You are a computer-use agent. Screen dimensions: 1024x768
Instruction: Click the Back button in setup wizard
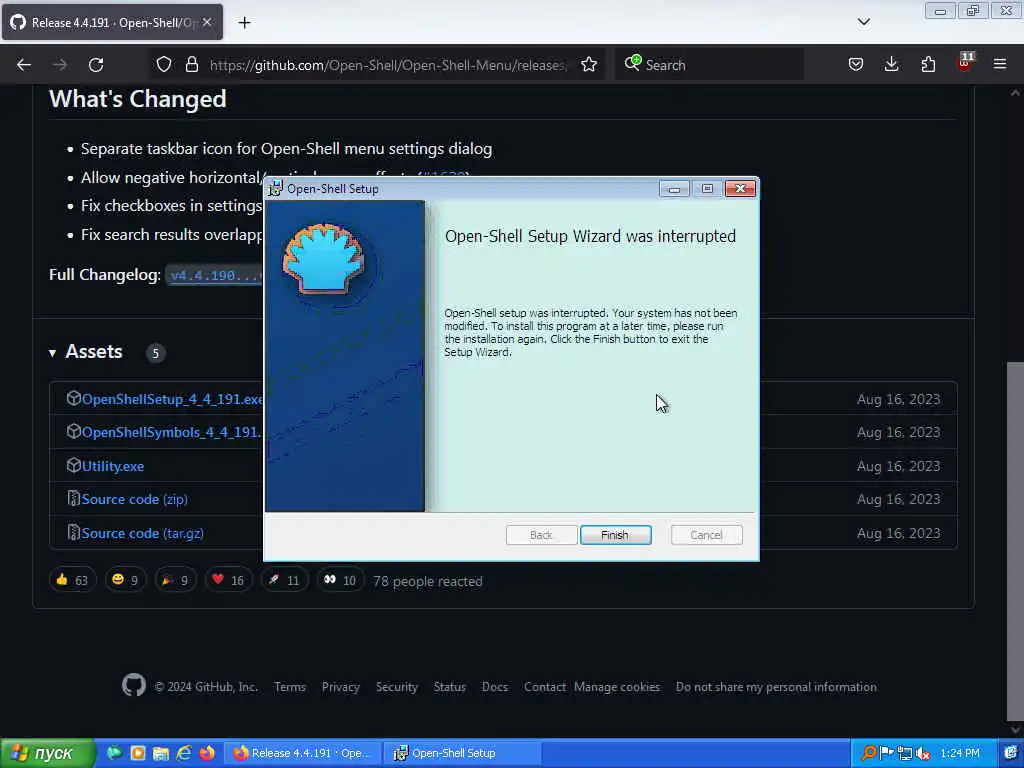(541, 535)
